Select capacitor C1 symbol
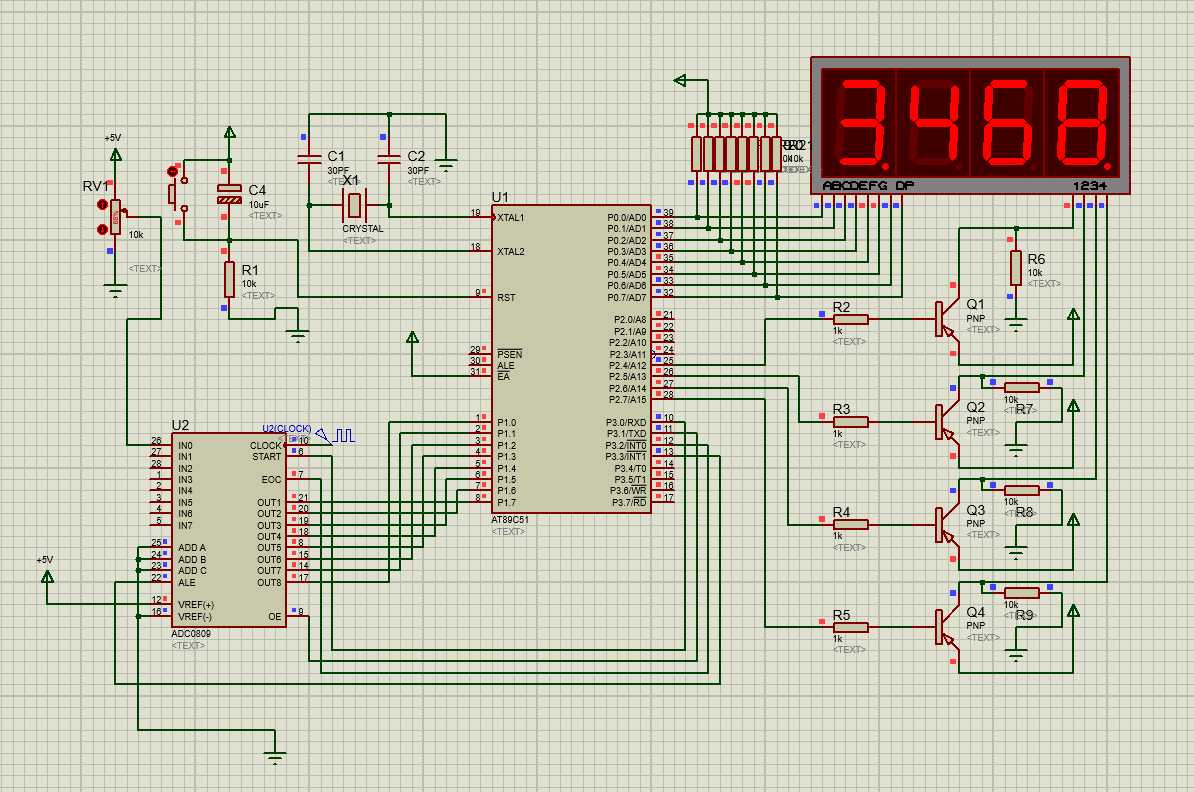1194x792 pixels. coord(309,159)
